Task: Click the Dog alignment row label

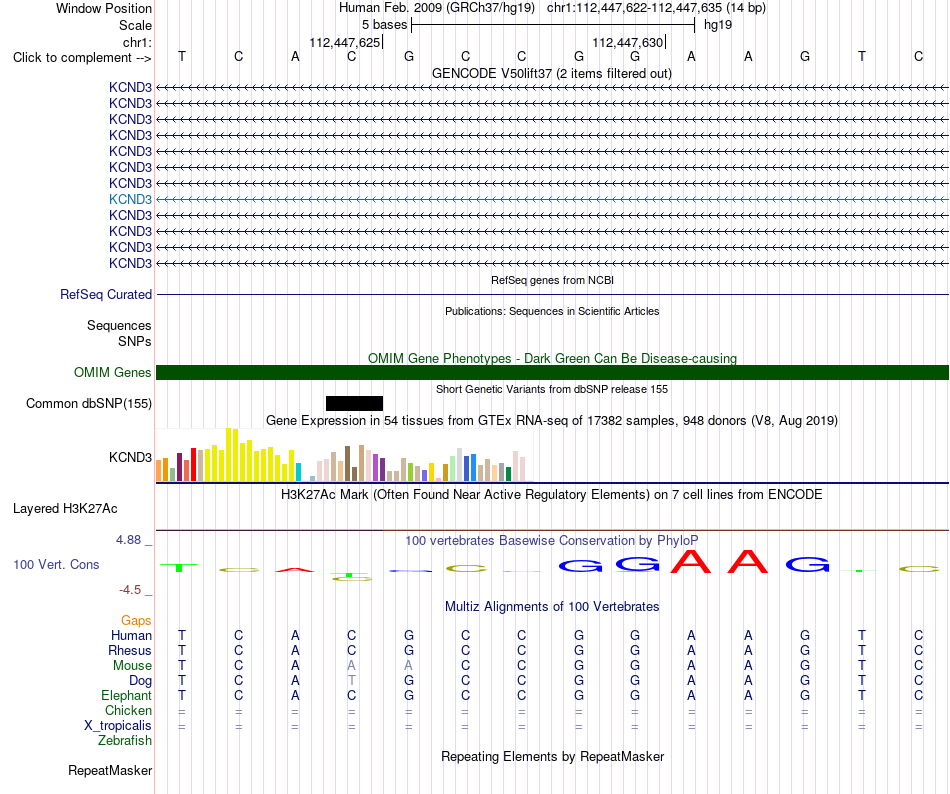Action: [x=141, y=681]
